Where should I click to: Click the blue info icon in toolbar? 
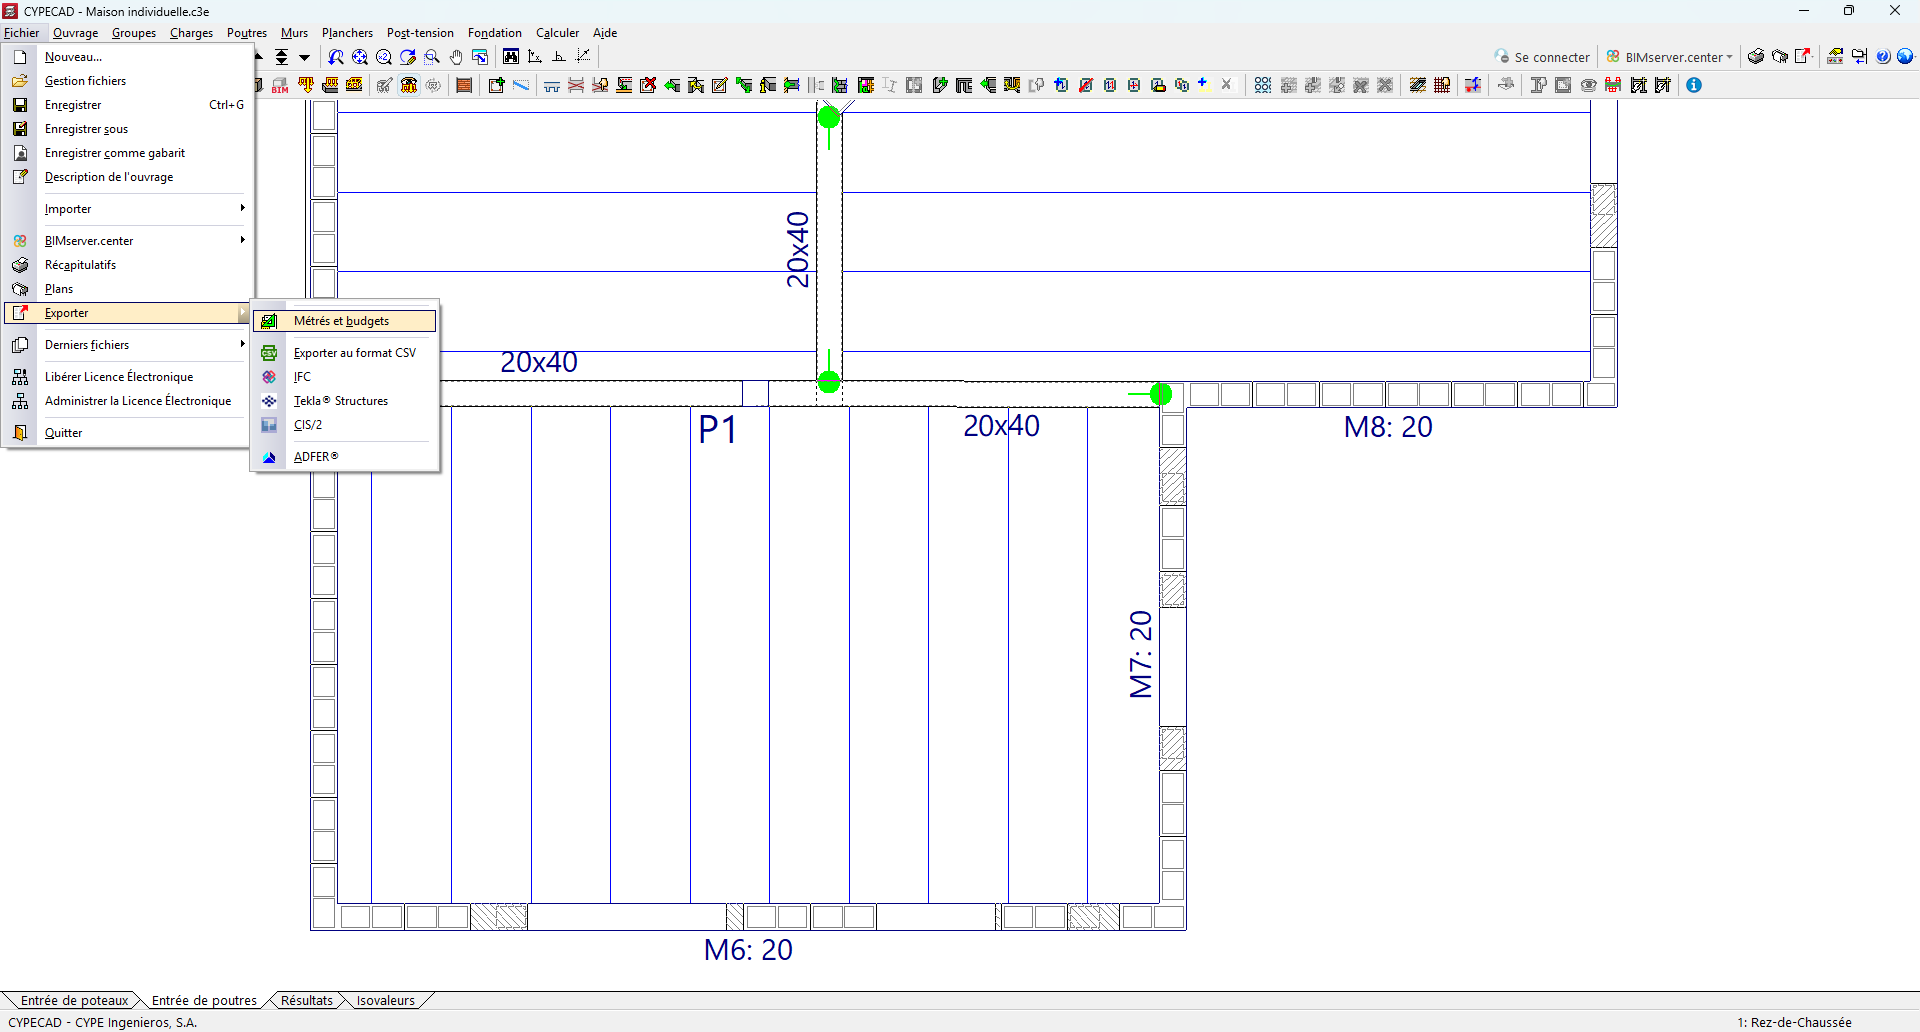[x=1694, y=85]
